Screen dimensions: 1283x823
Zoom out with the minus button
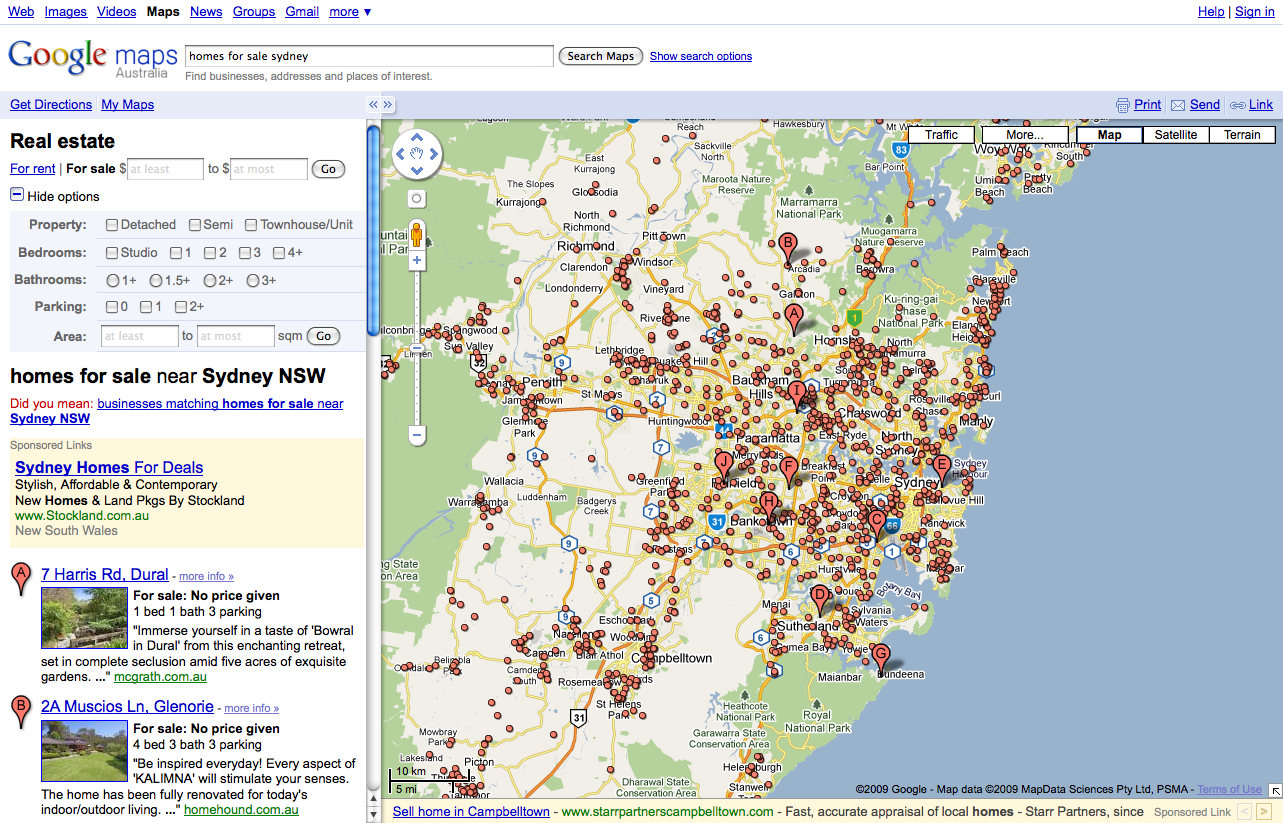[x=417, y=435]
